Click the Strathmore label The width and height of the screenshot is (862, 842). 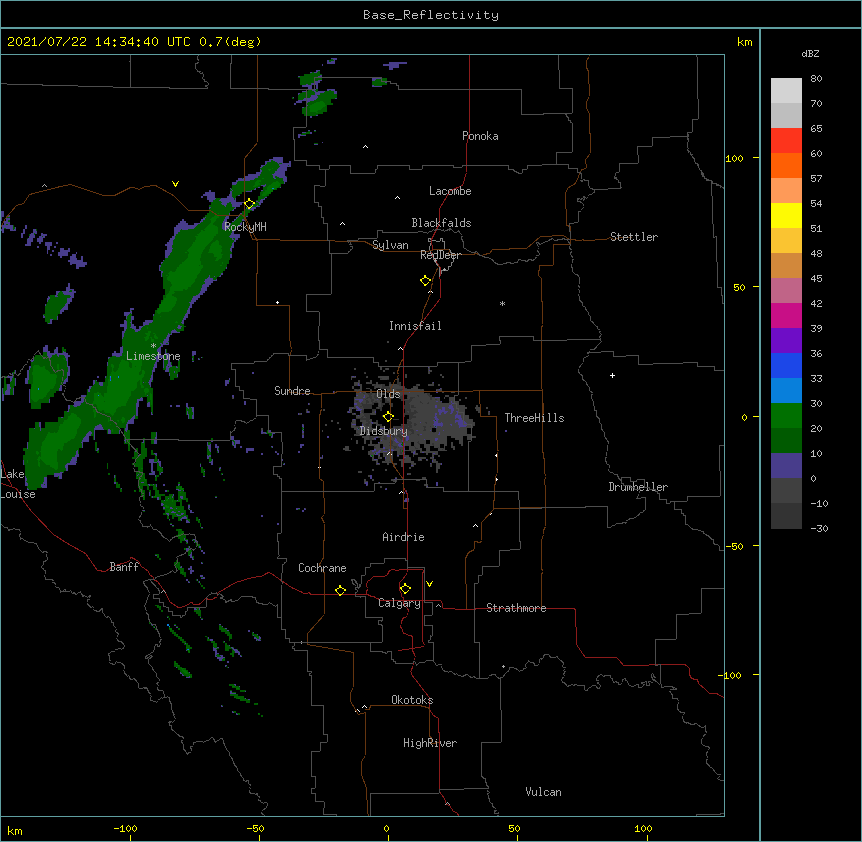pos(516,608)
